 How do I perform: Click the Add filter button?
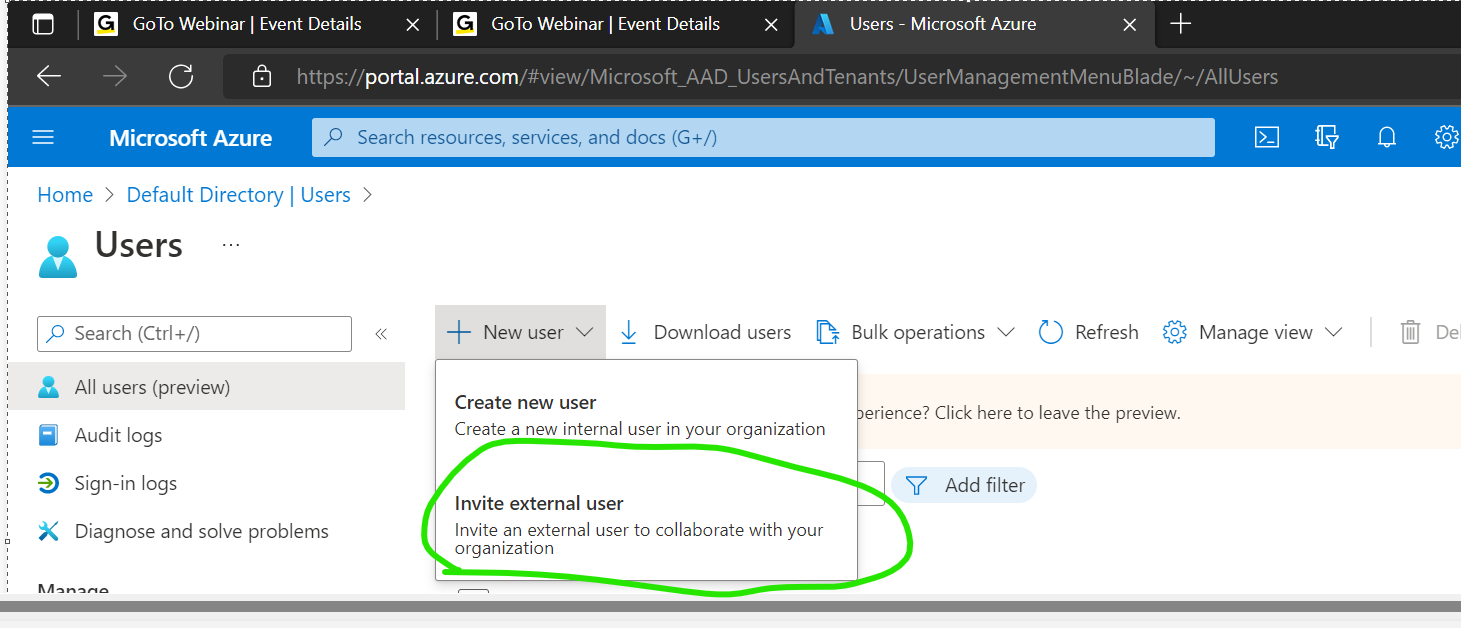tap(965, 485)
